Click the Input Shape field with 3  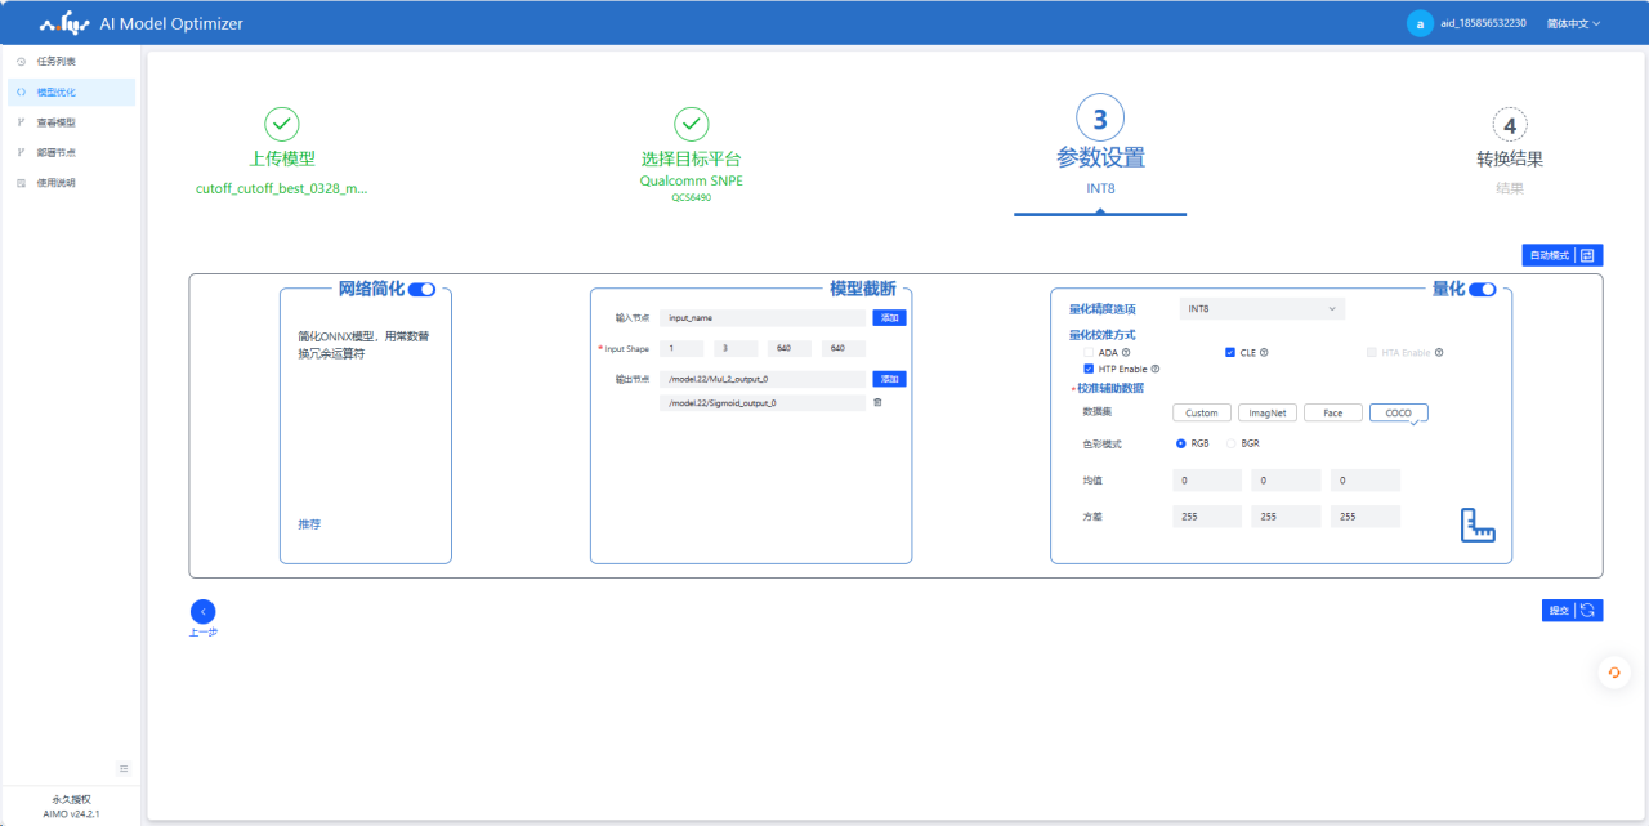[x=736, y=348]
